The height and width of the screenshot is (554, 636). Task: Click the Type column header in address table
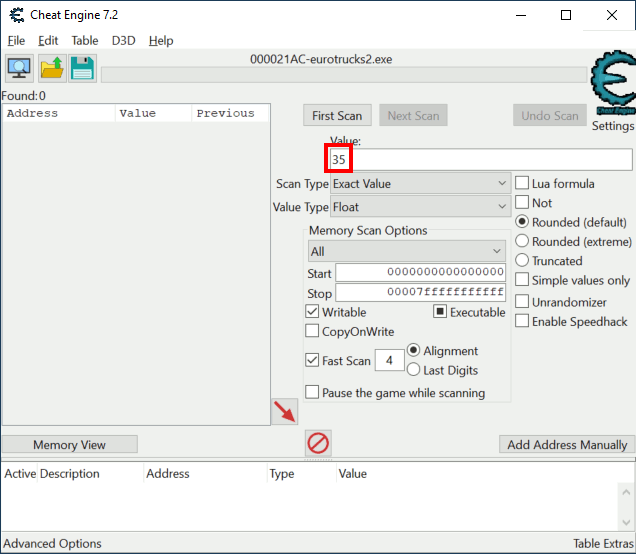coord(301,474)
